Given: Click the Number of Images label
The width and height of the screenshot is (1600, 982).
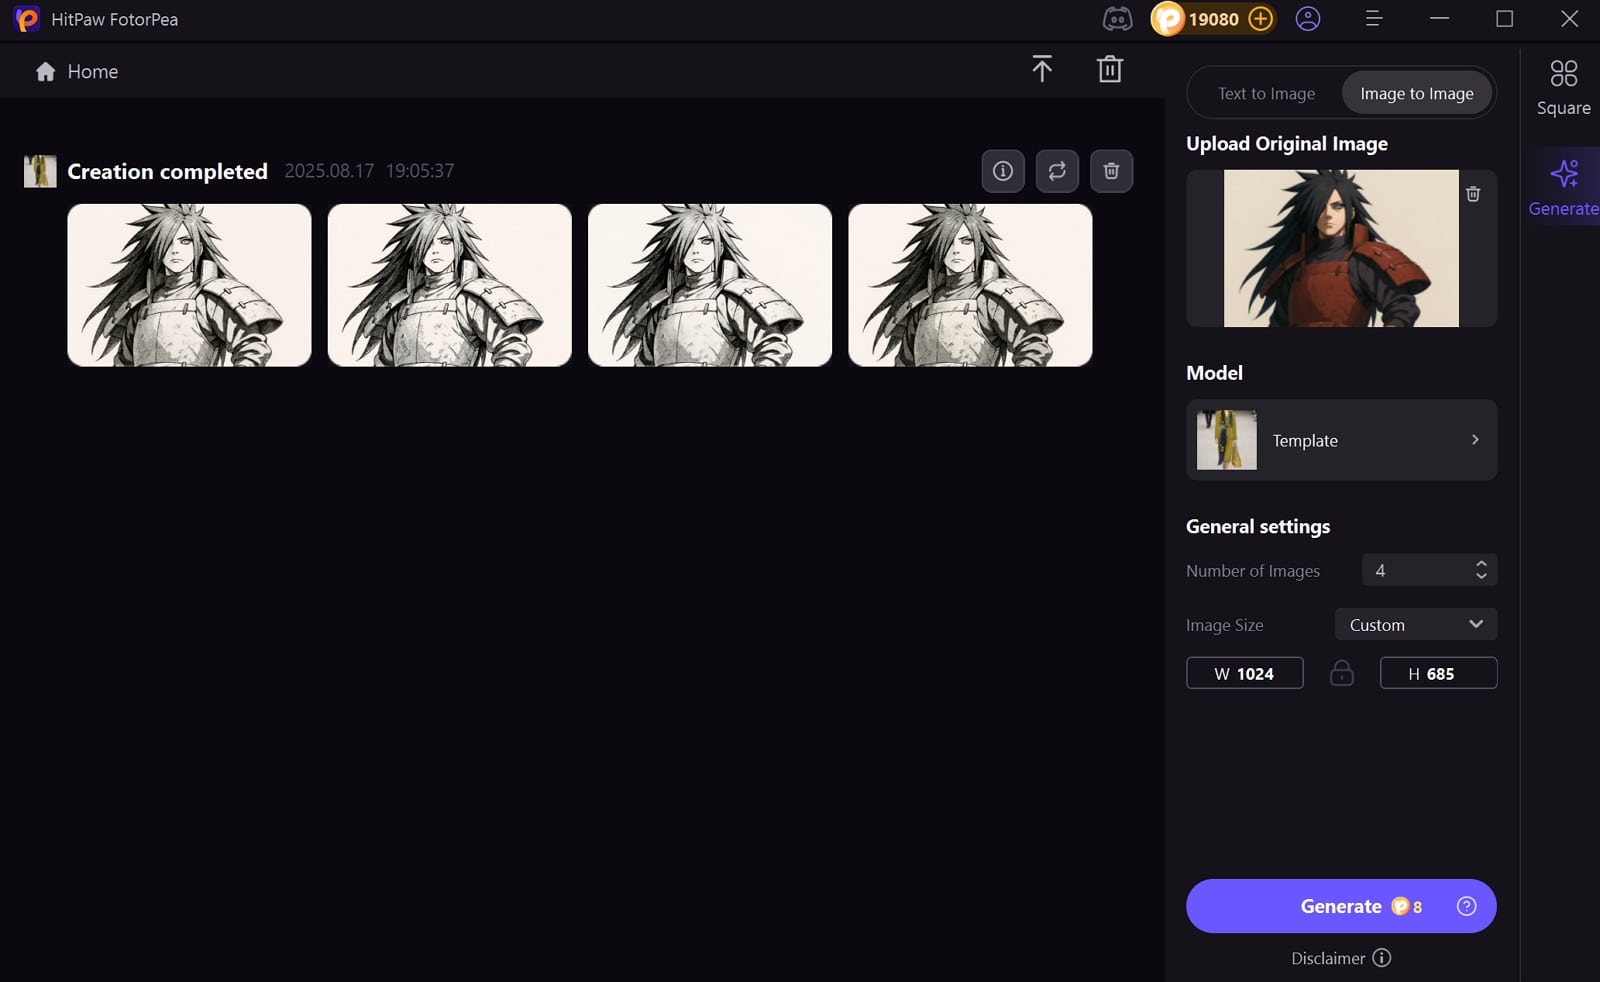Looking at the screenshot, I should pyautogui.click(x=1253, y=570).
